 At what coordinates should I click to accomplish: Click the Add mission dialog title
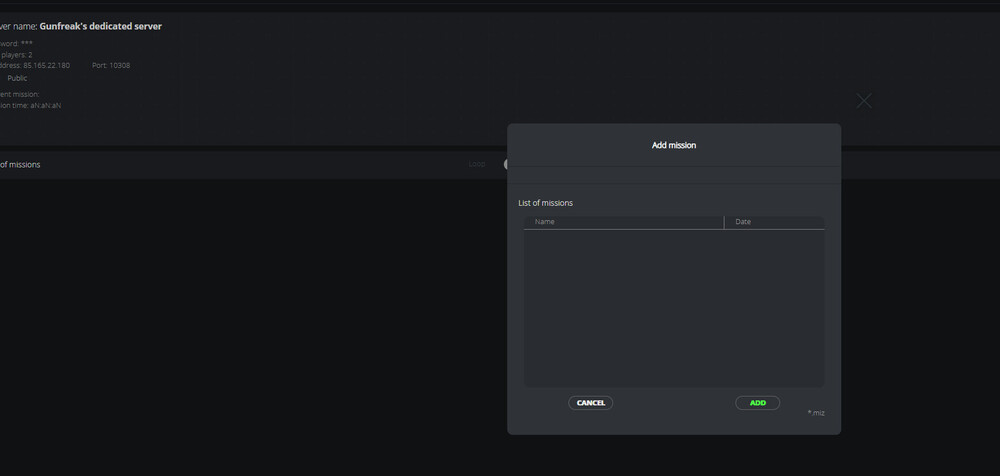pyautogui.click(x=673, y=145)
